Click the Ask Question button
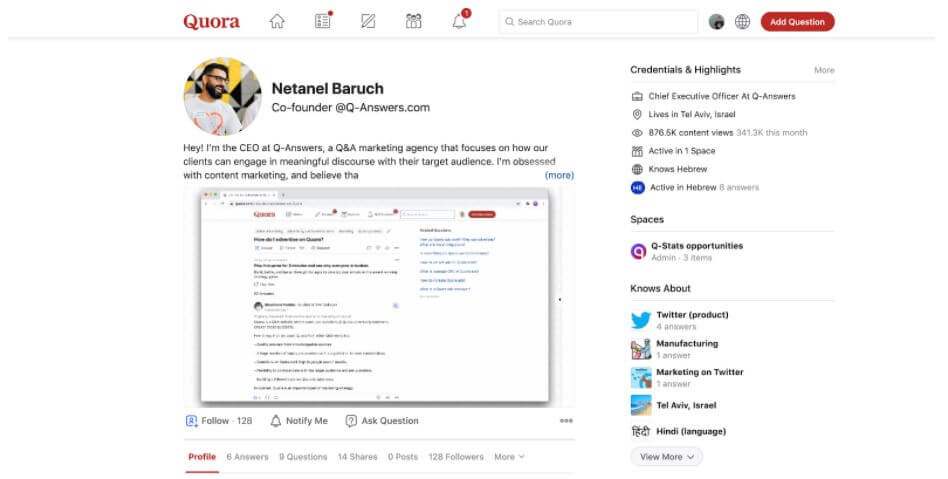This screenshot has height=479, width=948. (x=382, y=421)
